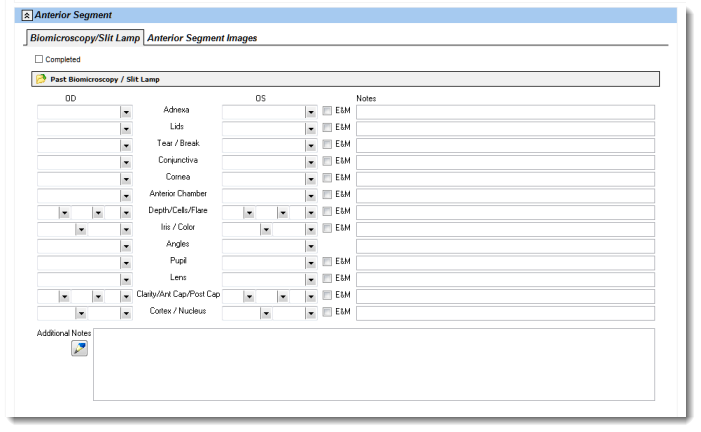701x432 pixels.
Task: Open OS Cornea dropdown
Action: pos(311,179)
